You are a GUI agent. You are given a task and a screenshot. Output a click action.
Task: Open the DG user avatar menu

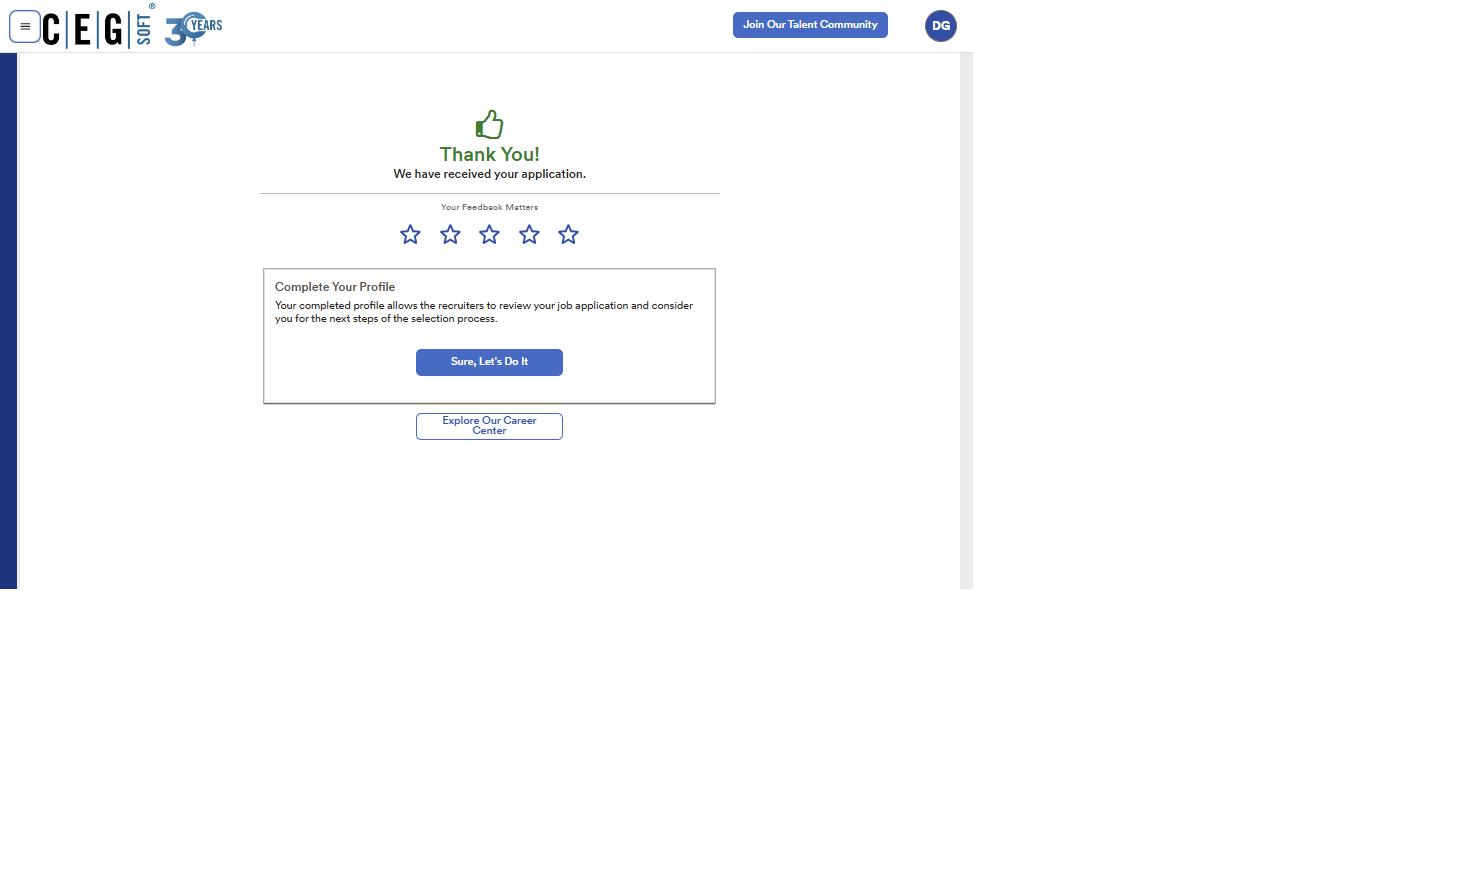click(940, 26)
